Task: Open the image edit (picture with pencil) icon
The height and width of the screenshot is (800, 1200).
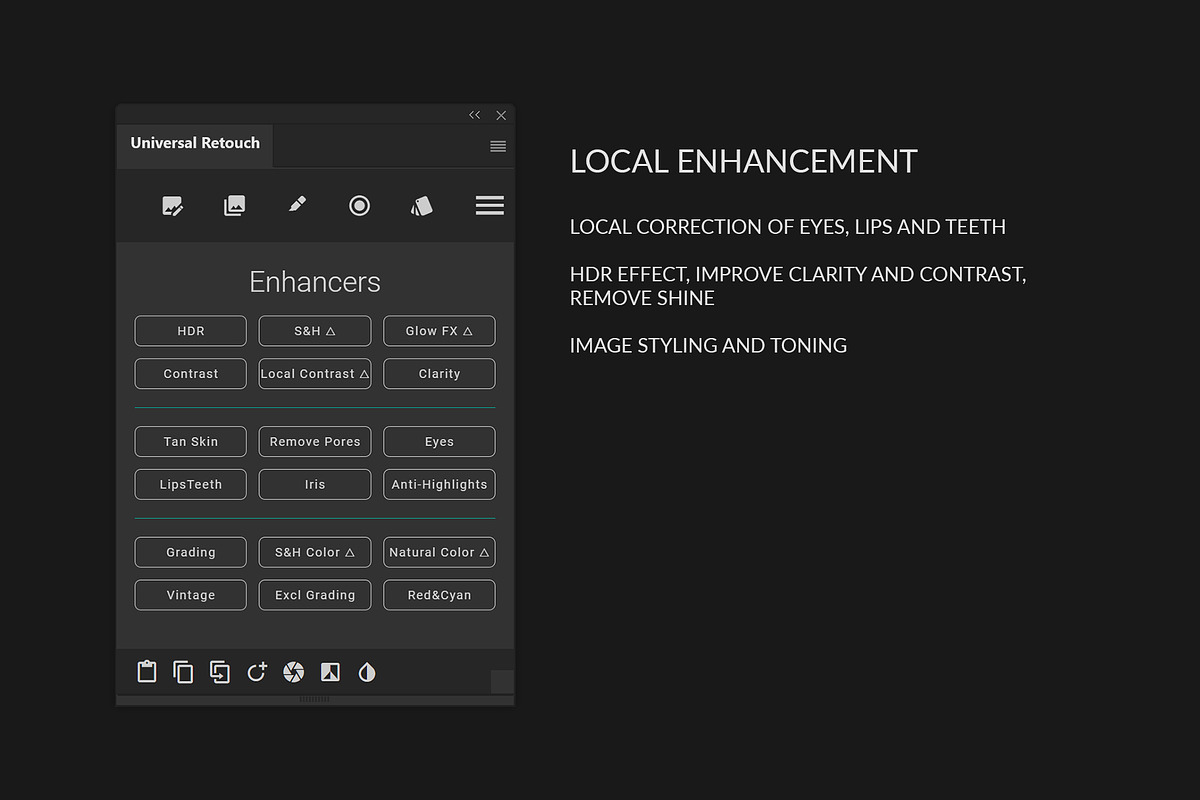Action: (173, 206)
